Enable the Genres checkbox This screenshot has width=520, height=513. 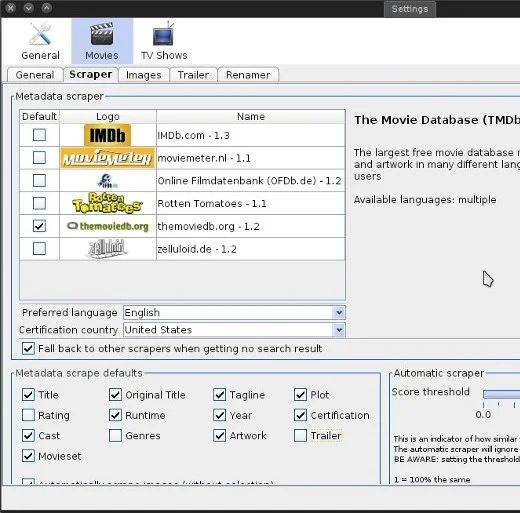click(x=115, y=436)
